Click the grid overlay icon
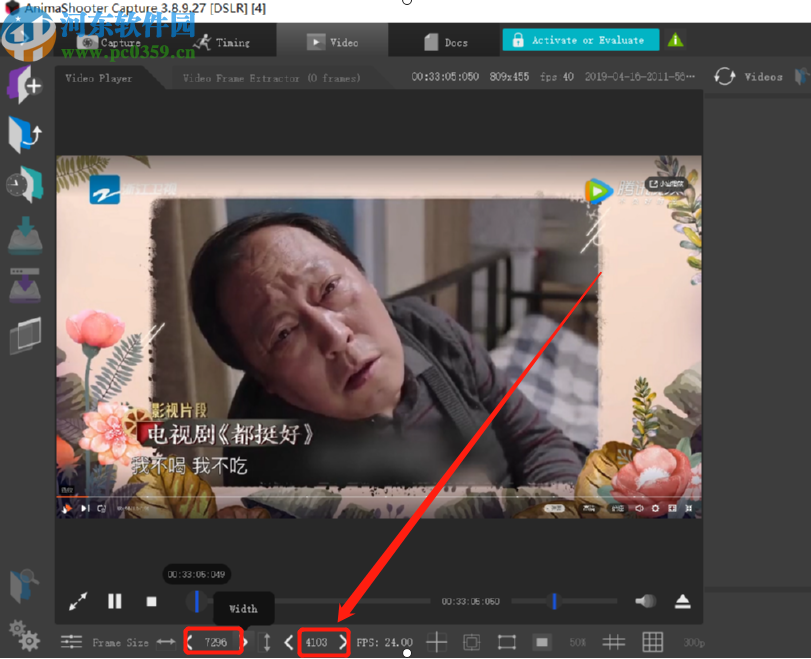Image resolution: width=811 pixels, height=659 pixels. point(652,642)
